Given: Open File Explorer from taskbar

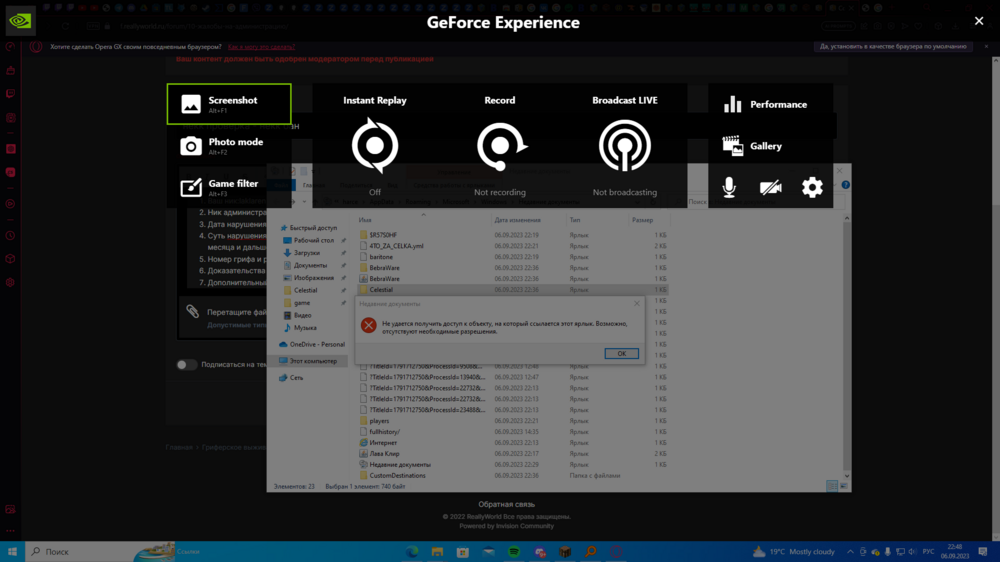Looking at the screenshot, I should point(437,552).
